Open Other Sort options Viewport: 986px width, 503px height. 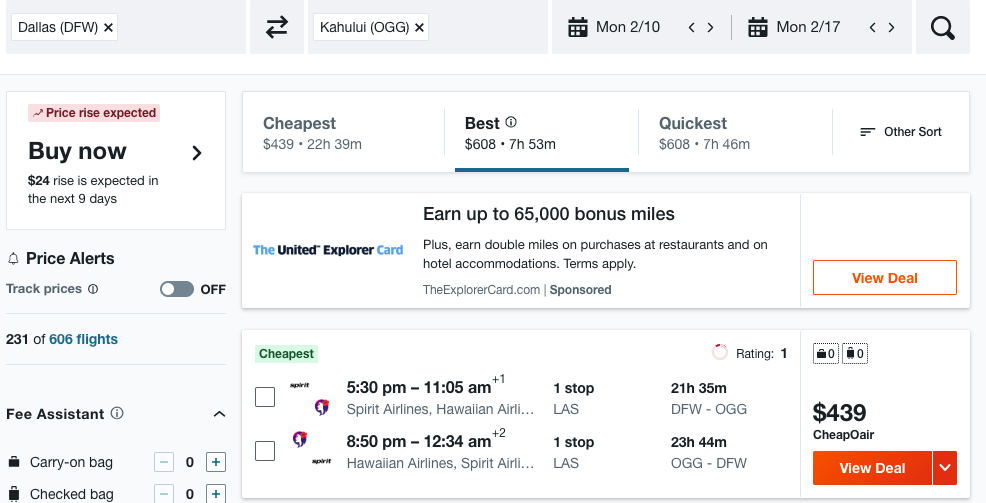[900, 131]
